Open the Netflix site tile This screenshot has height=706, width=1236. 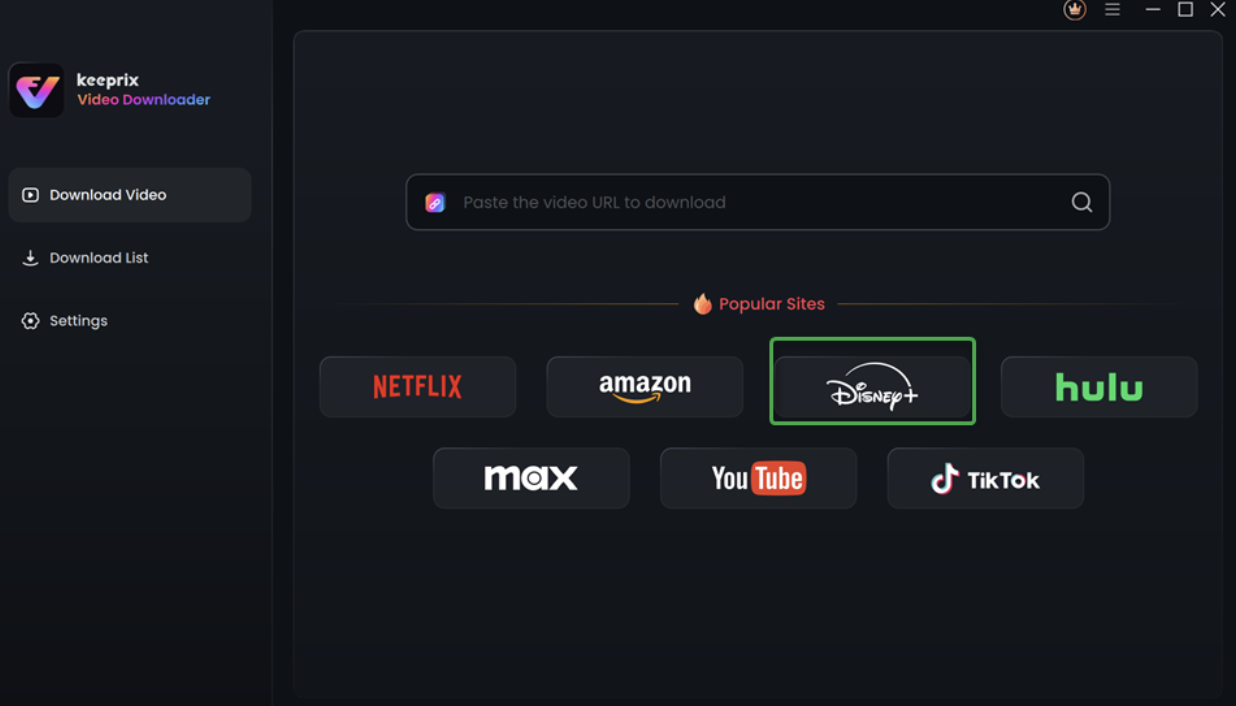point(418,387)
